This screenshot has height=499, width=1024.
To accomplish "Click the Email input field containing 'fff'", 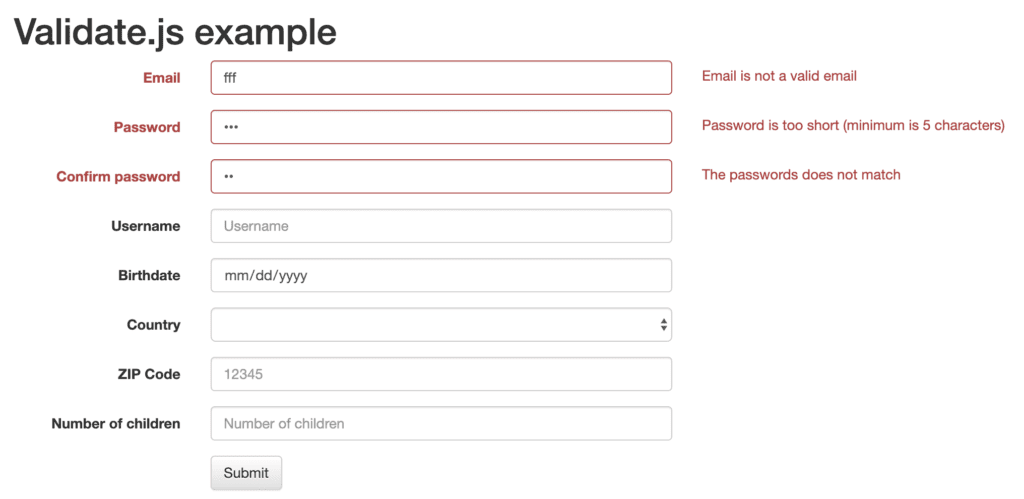I will pyautogui.click(x=440, y=78).
